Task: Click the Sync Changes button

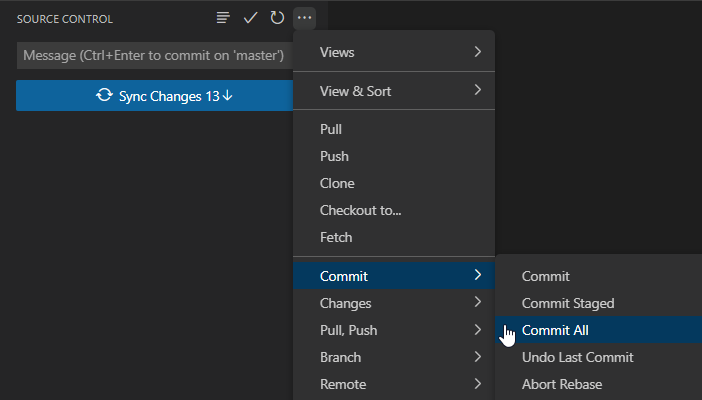Action: [x=164, y=96]
